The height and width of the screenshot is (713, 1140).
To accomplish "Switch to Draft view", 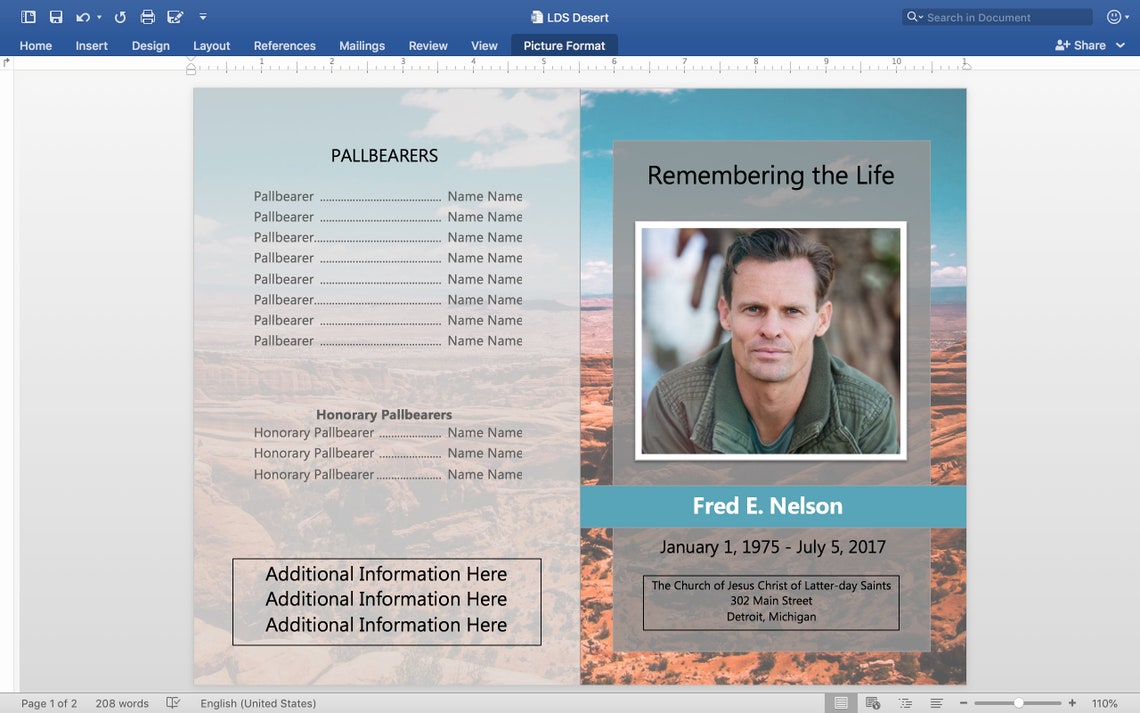I will click(x=936, y=702).
